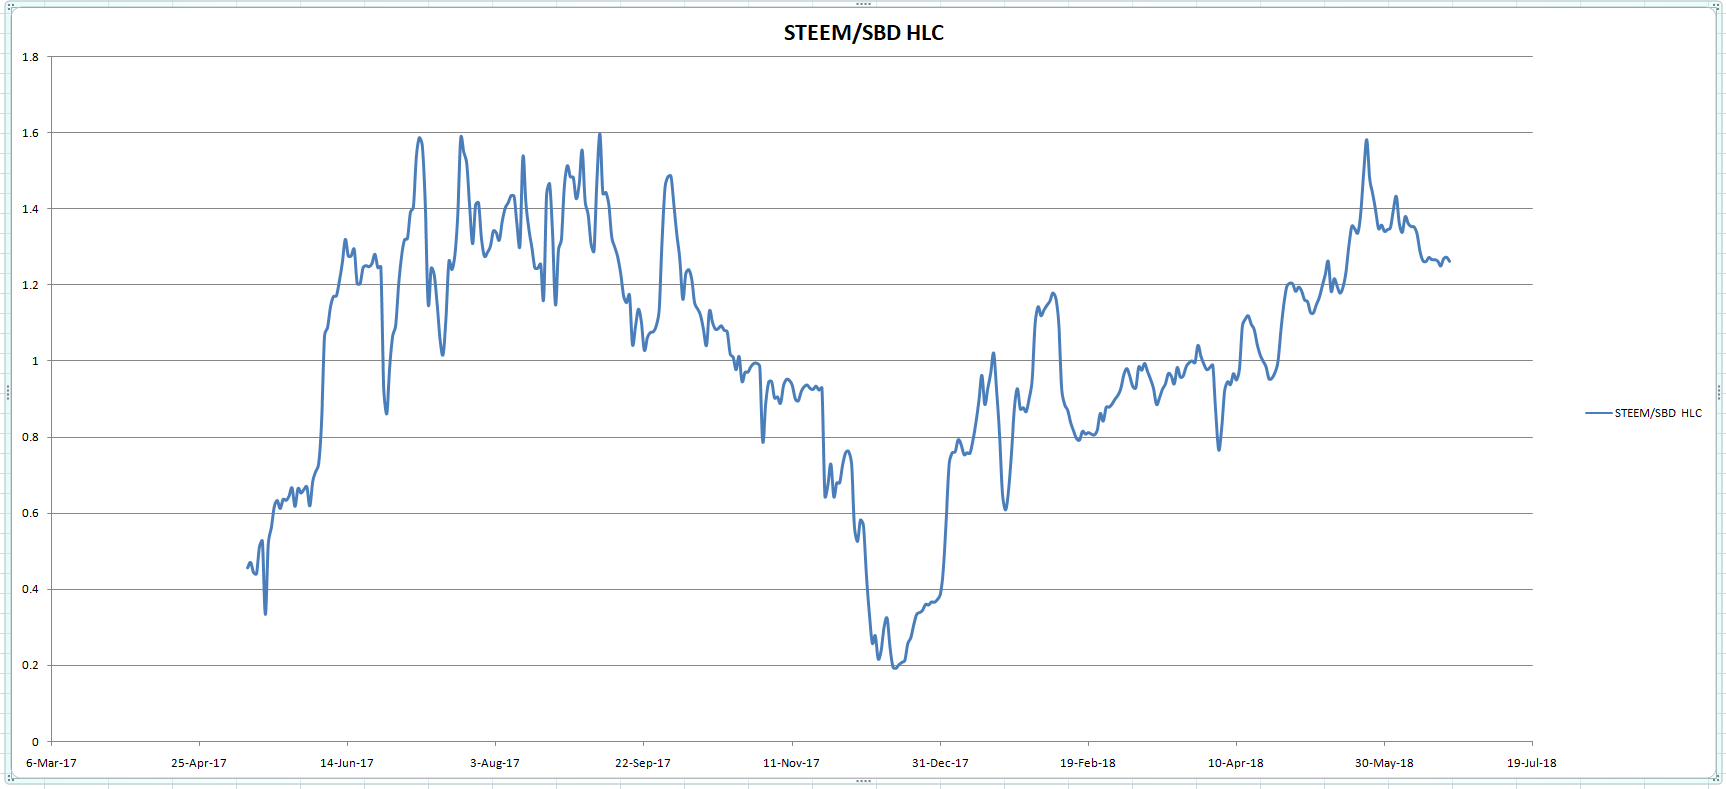
Task: Select y-axis label 1.8
Action: point(30,57)
